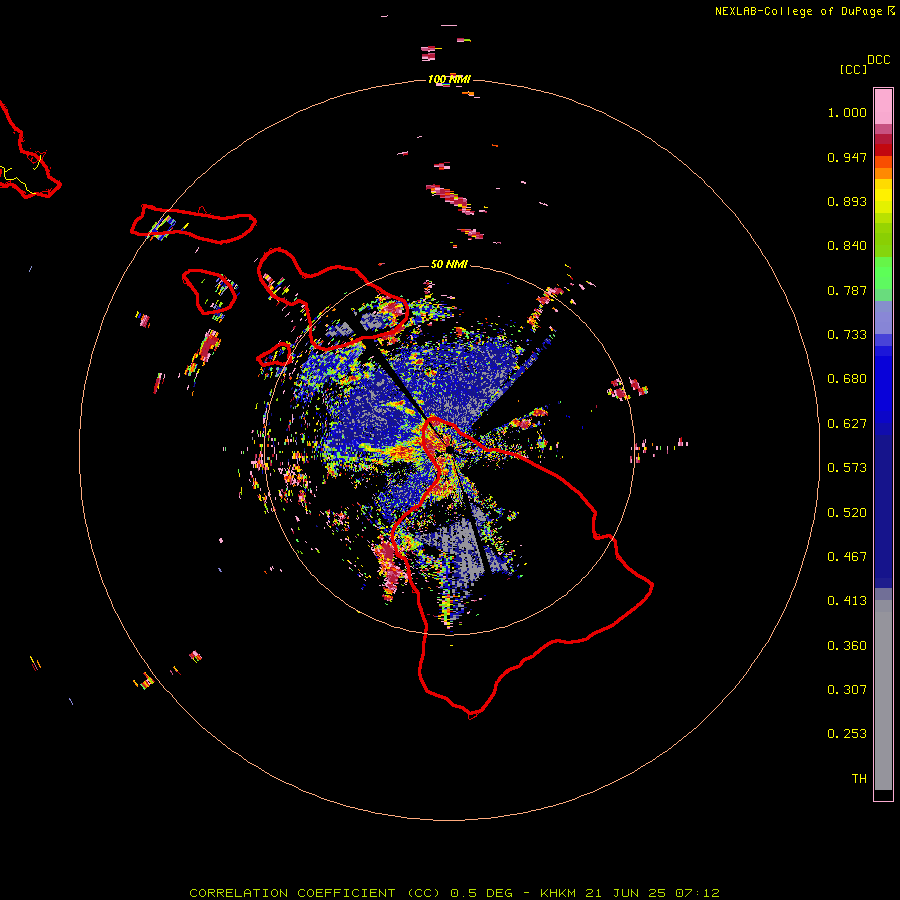Pick the bright green color bar segment
900x900 pixels.
click(883, 272)
